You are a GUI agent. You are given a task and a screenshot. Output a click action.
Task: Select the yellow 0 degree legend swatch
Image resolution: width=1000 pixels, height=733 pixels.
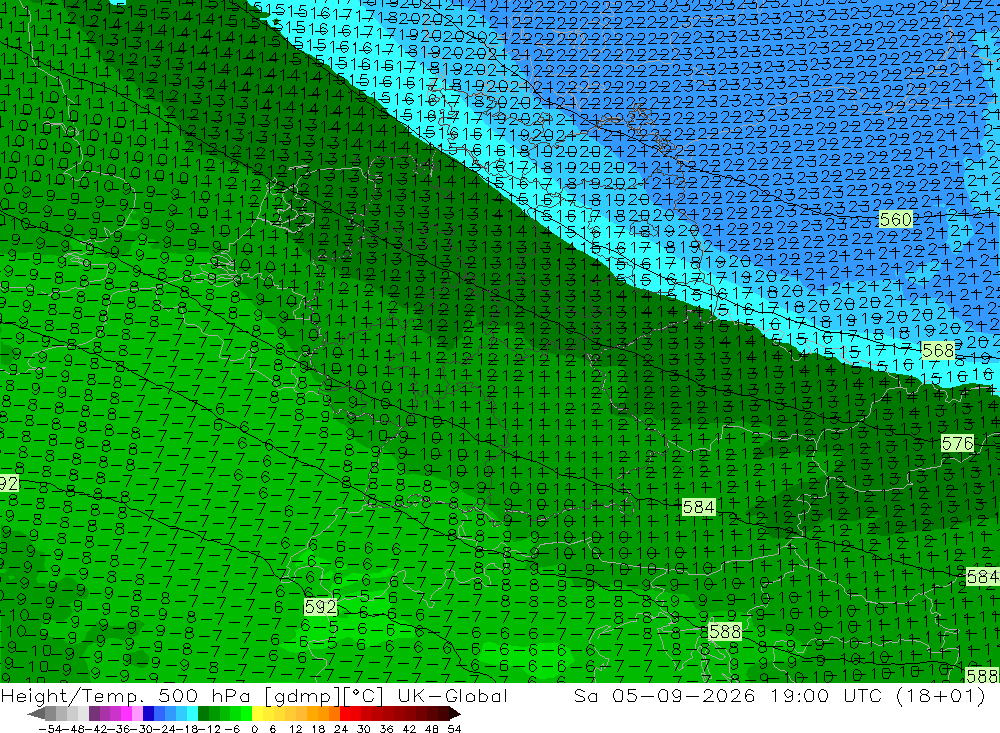pos(258,713)
